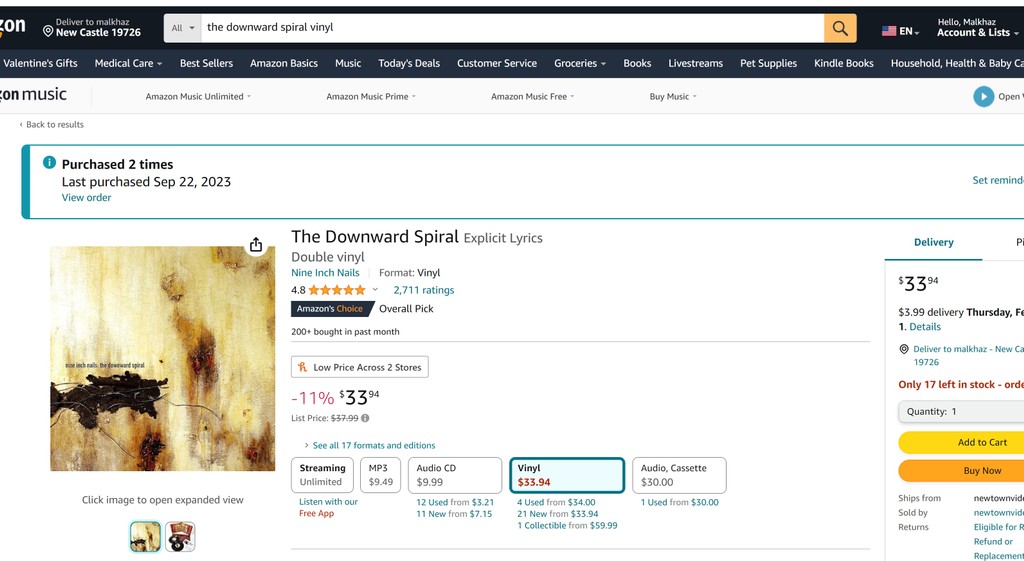Screen dimensions: 1024x561
Task: Click the Amazon Music play icon
Action: pos(983,96)
